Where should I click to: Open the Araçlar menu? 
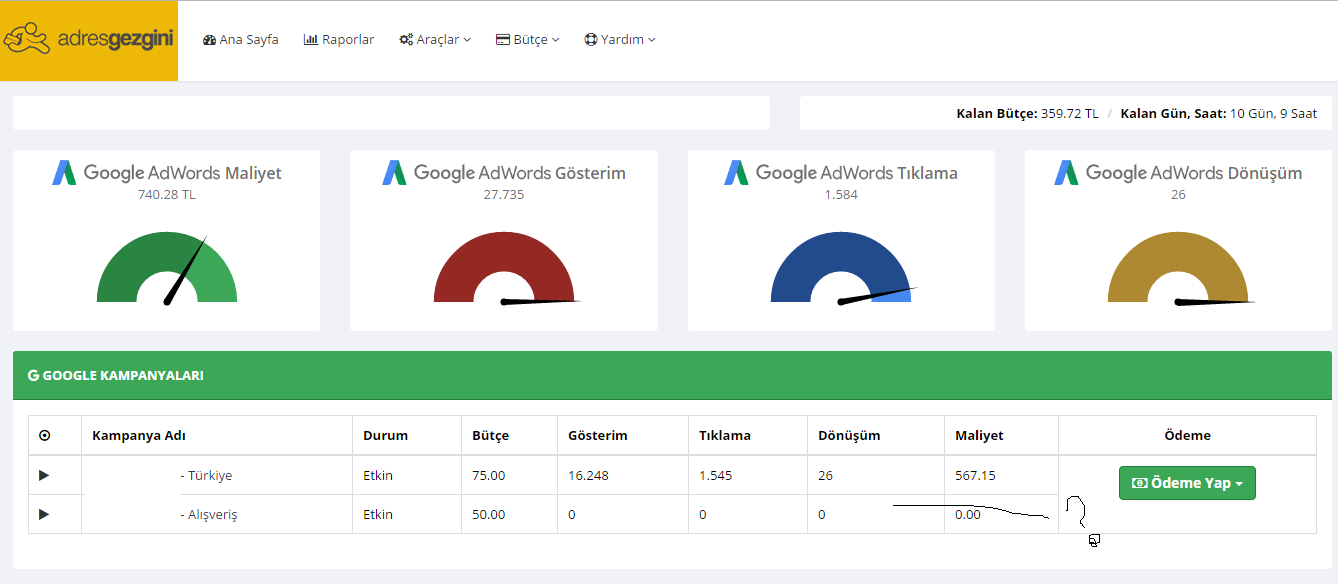click(435, 40)
